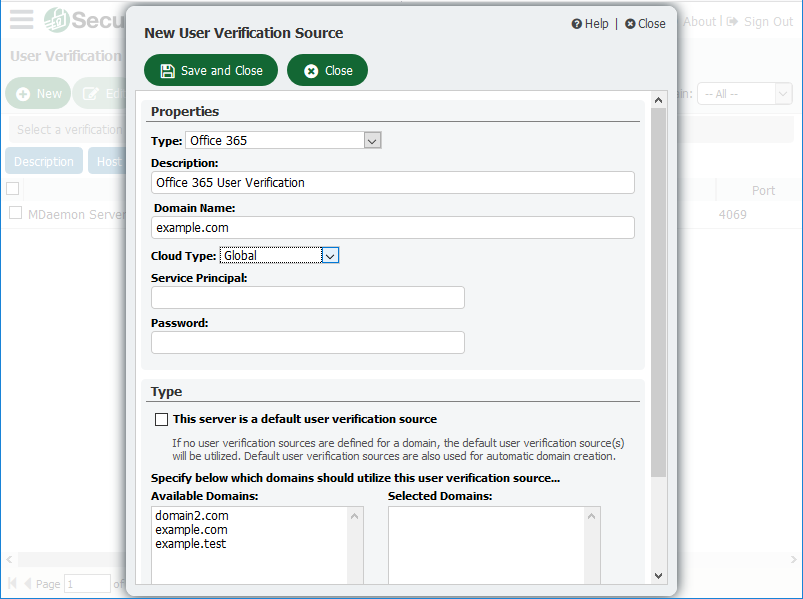Select domain2.com in Available Domains
The width and height of the screenshot is (803, 599).
pyautogui.click(x=192, y=516)
